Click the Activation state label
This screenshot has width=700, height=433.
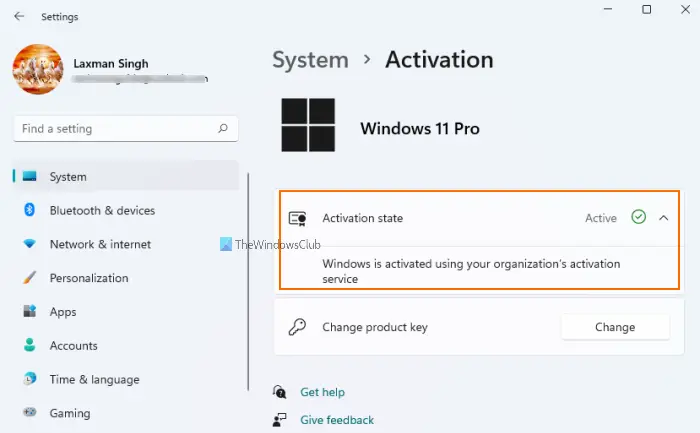(x=362, y=218)
